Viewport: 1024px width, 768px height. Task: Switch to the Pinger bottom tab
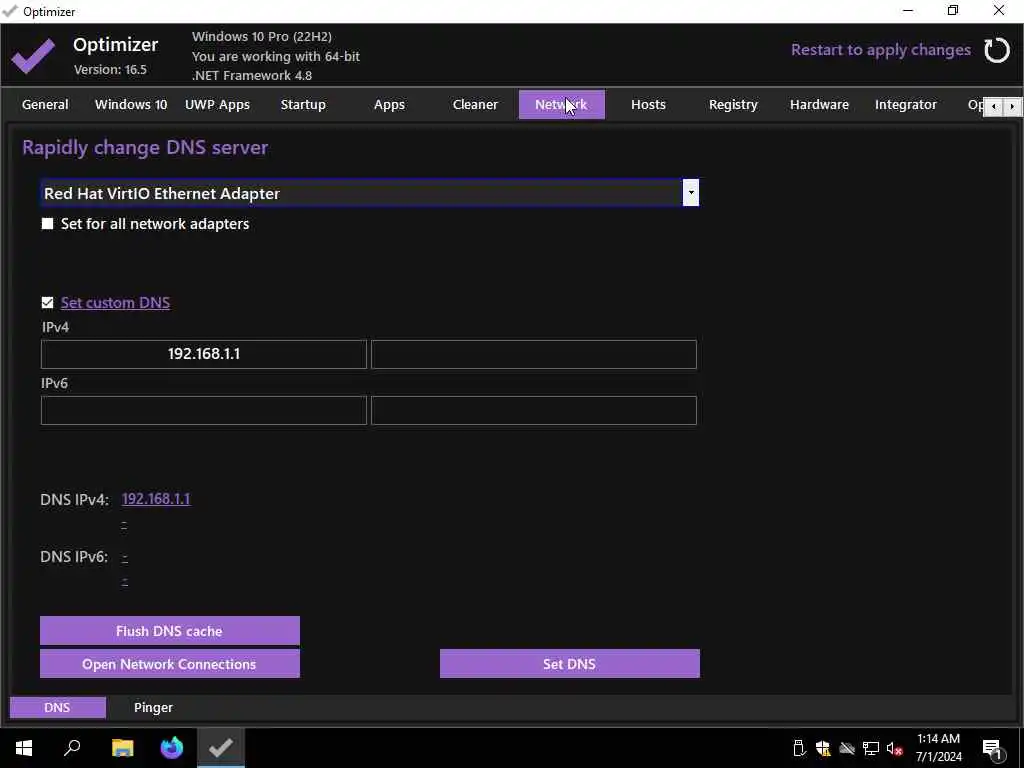pos(153,707)
